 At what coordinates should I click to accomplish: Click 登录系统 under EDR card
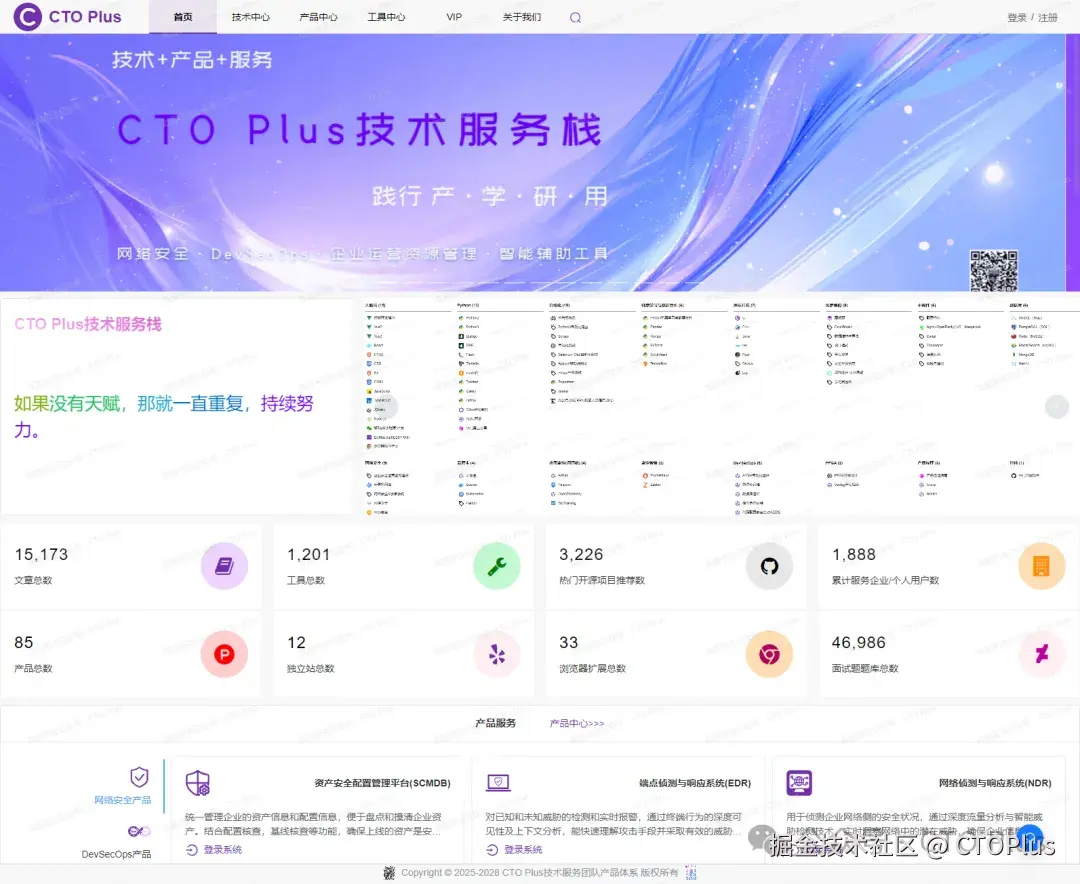click(523, 850)
